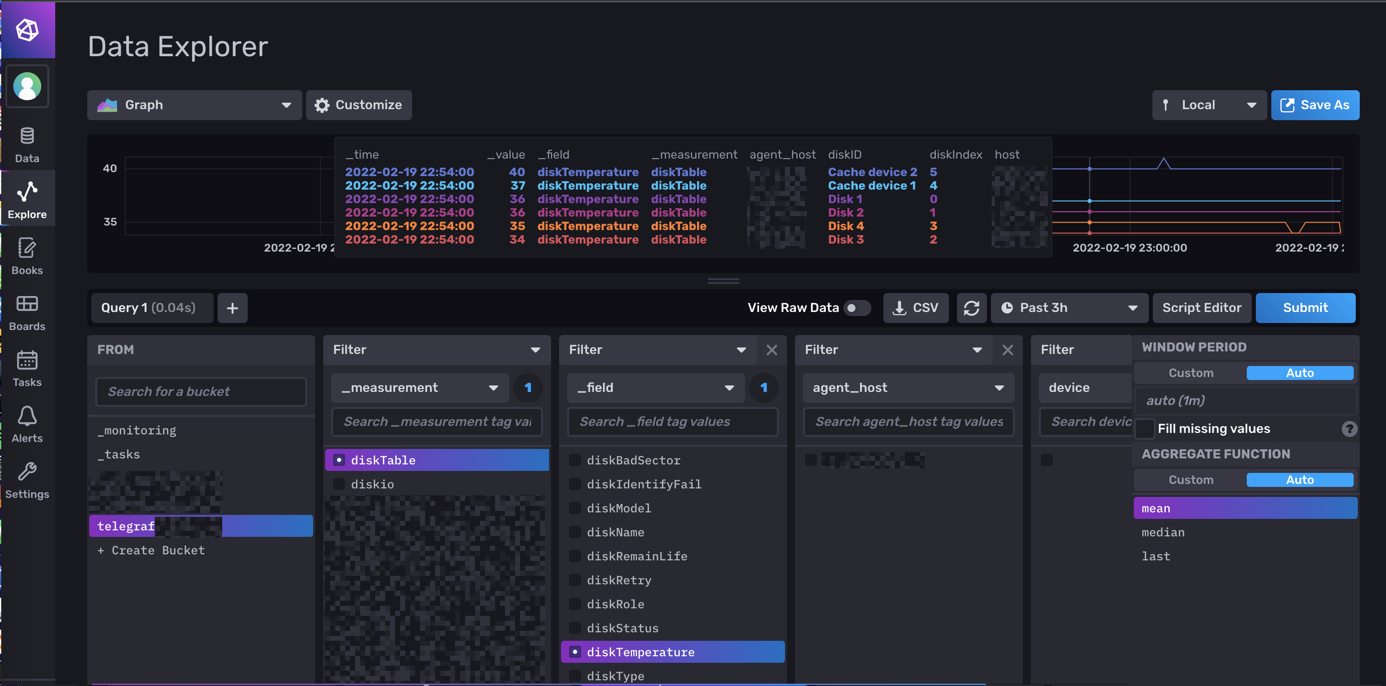The image size is (1386, 686).
Task: Open the Data section in sidebar
Action: tap(27, 145)
